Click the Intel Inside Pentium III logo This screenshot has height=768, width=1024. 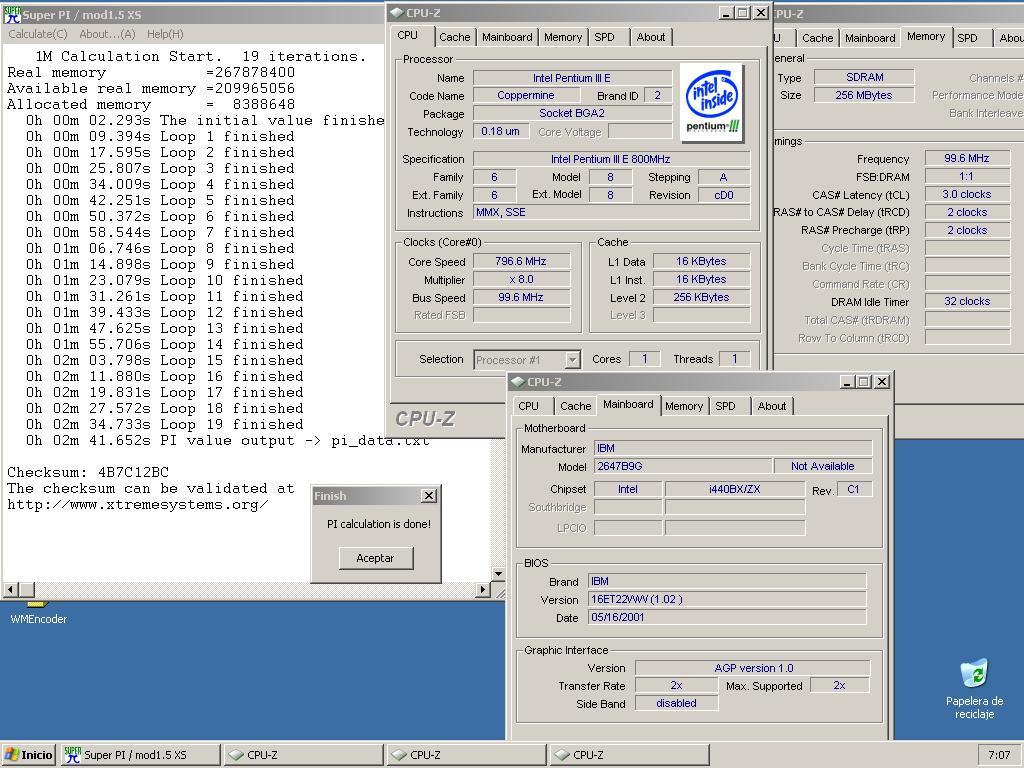[x=712, y=102]
